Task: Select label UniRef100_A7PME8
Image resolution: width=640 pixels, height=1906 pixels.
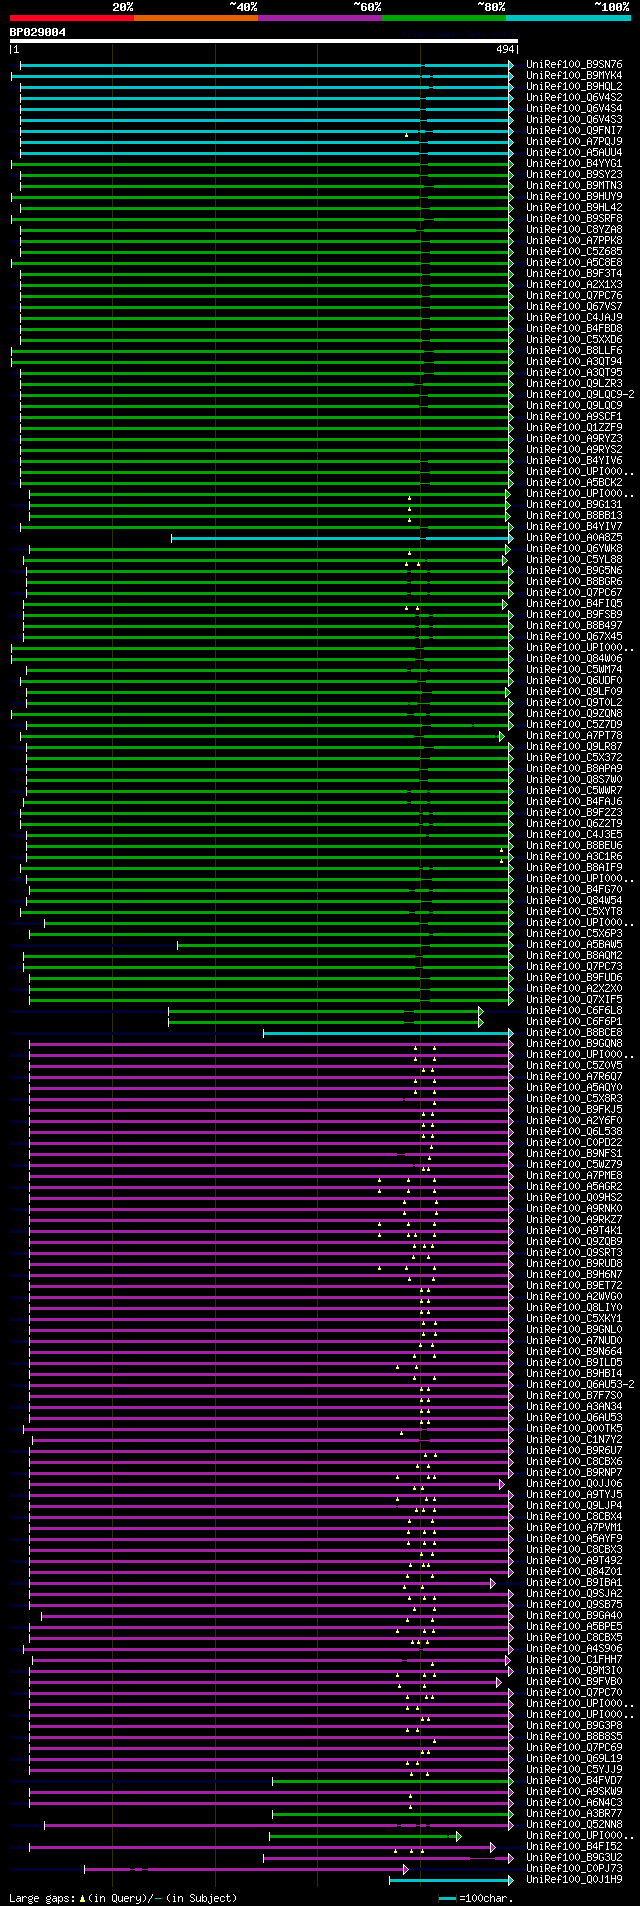Action: pos(574,1176)
